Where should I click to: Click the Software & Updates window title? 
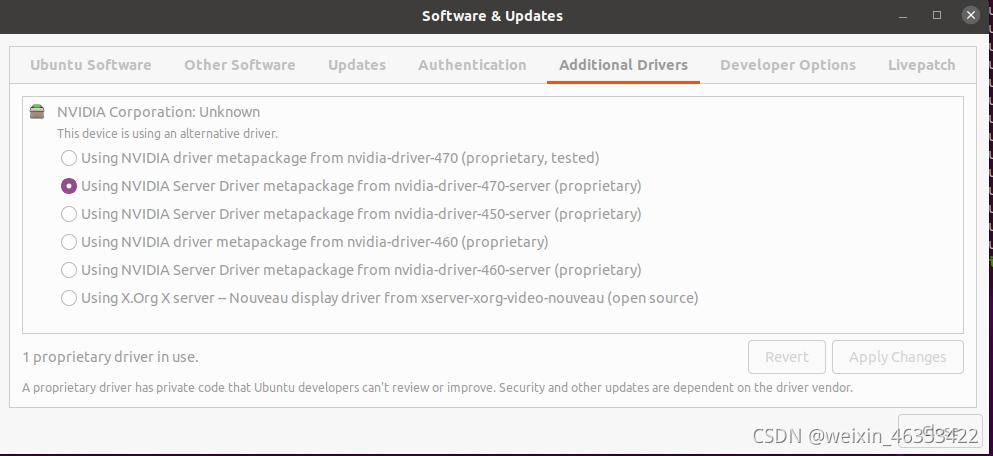coord(492,16)
